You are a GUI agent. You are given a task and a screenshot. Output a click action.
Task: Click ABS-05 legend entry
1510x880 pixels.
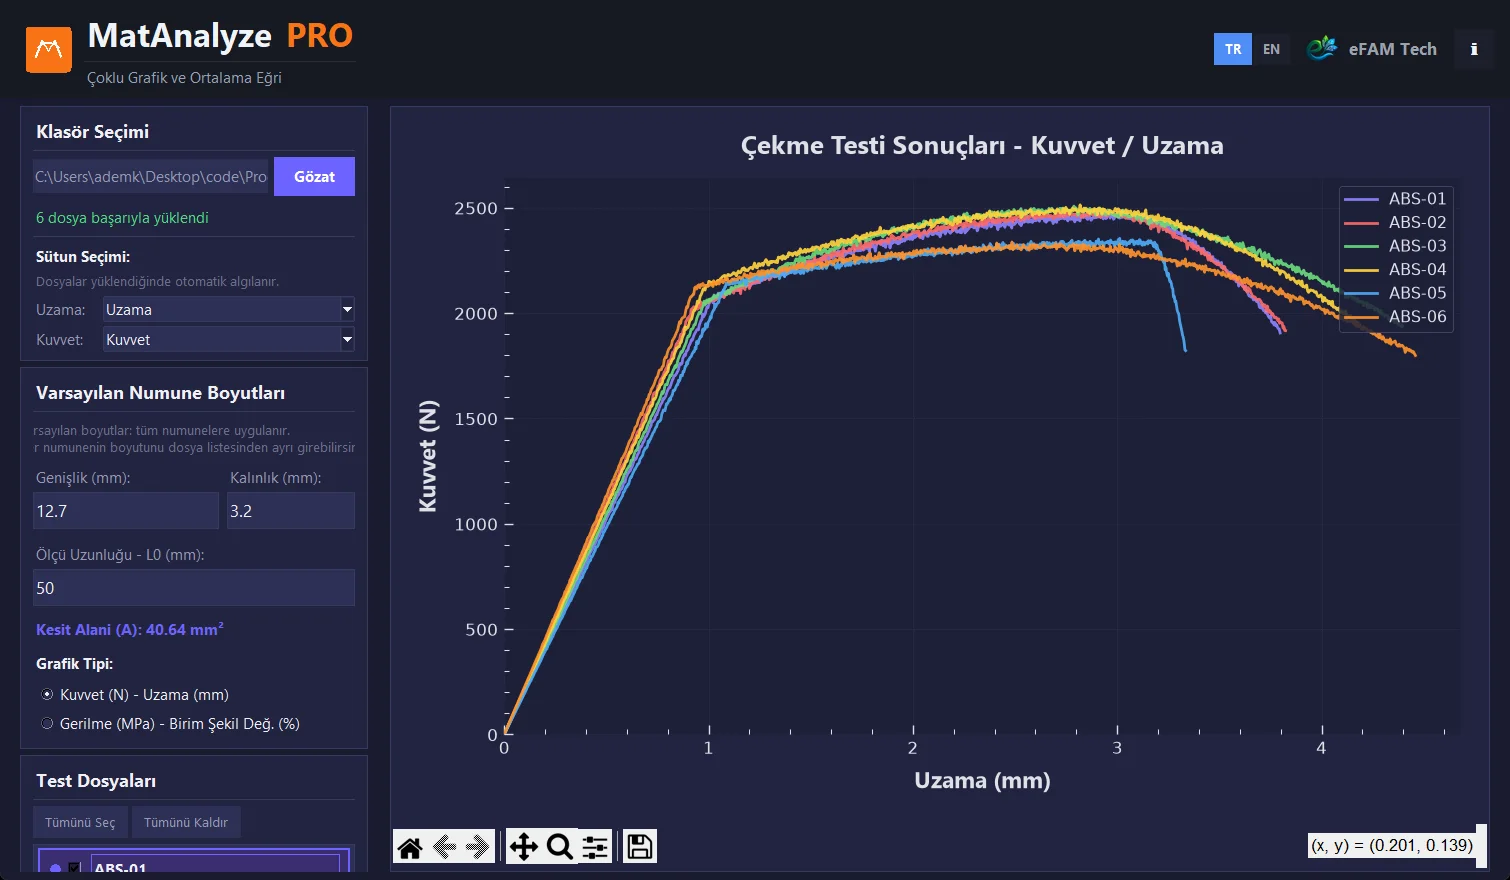1396,293
